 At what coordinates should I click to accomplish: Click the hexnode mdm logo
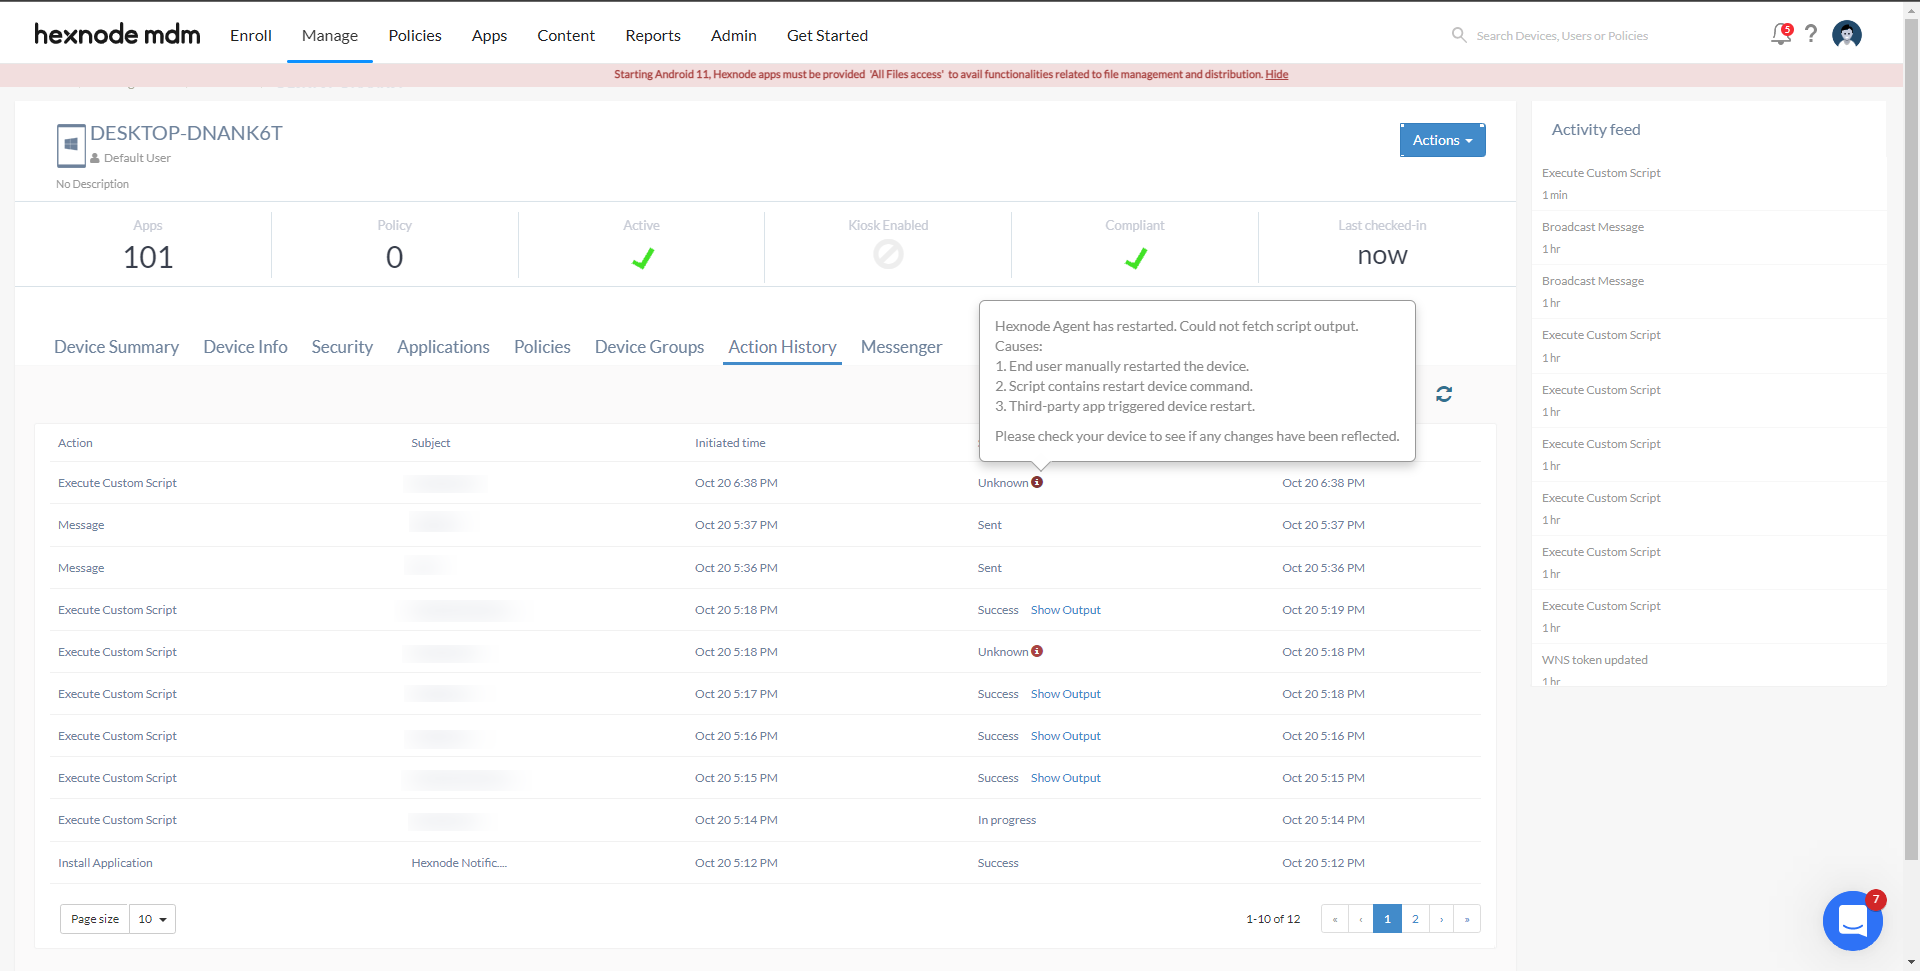pos(117,35)
